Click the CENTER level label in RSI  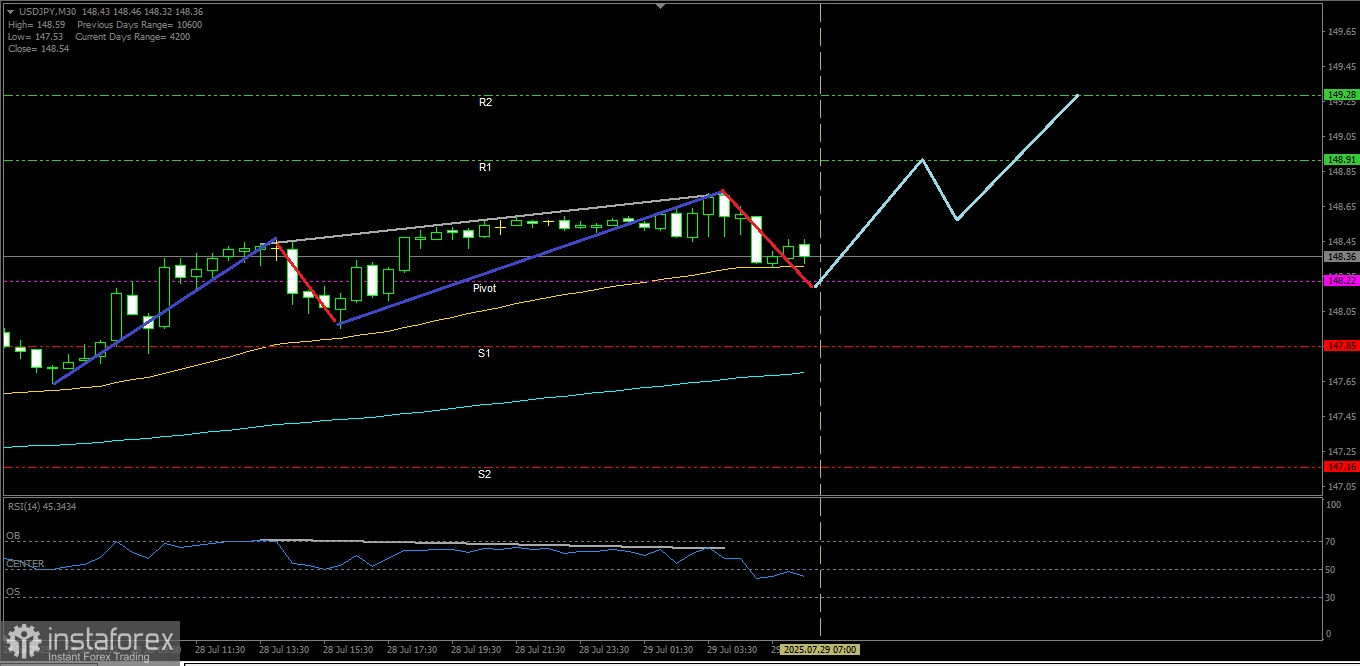[25, 564]
